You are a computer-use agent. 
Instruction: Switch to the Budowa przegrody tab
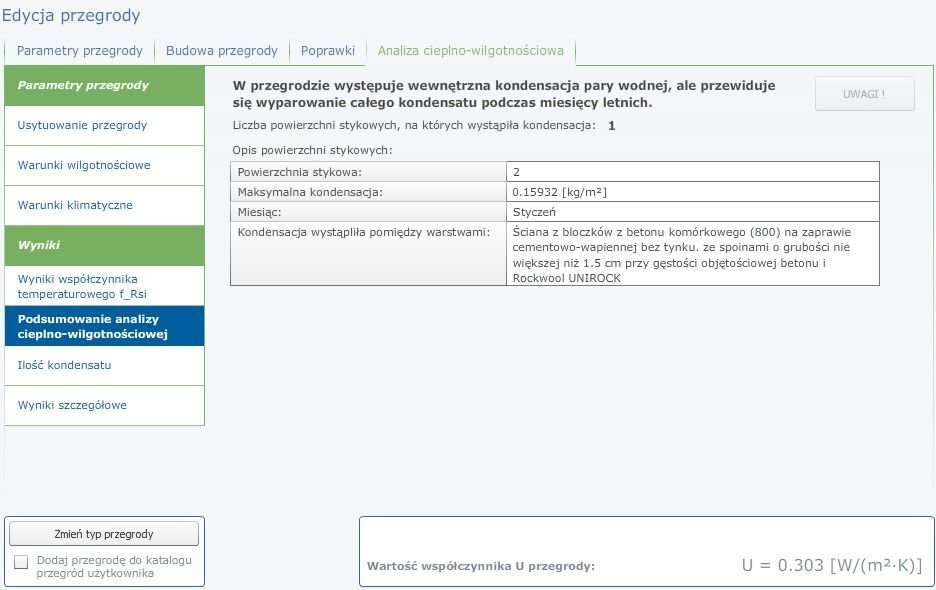point(222,51)
